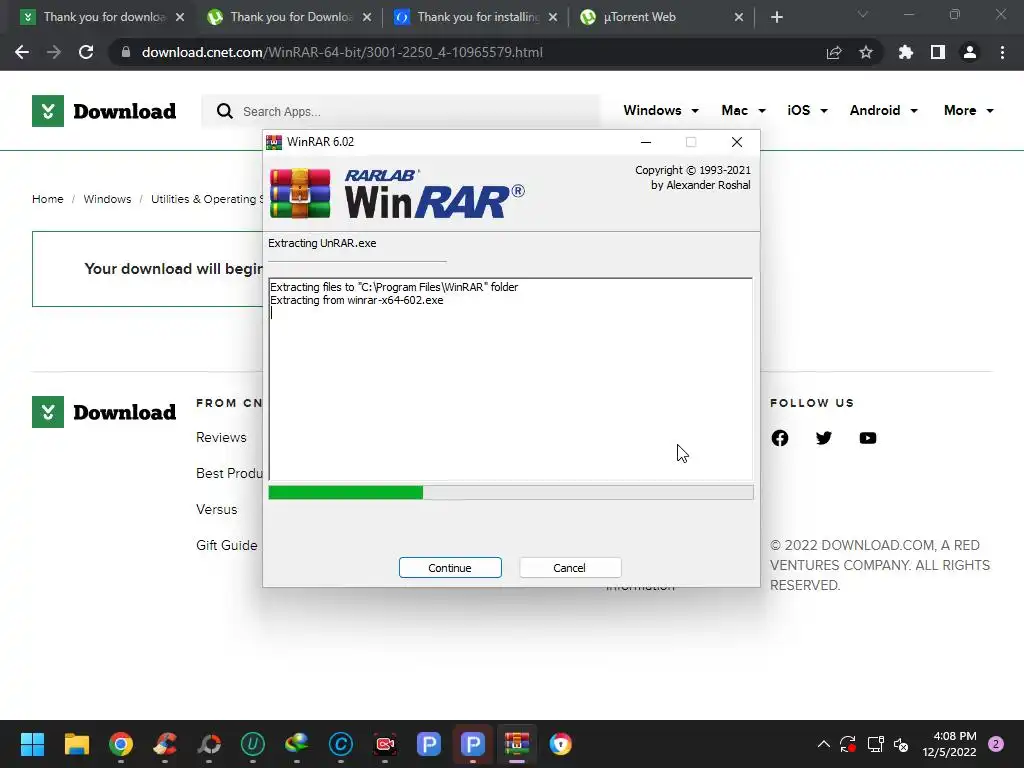Open the Chrome tab search chevron
The image size is (1024, 768).
863,14
